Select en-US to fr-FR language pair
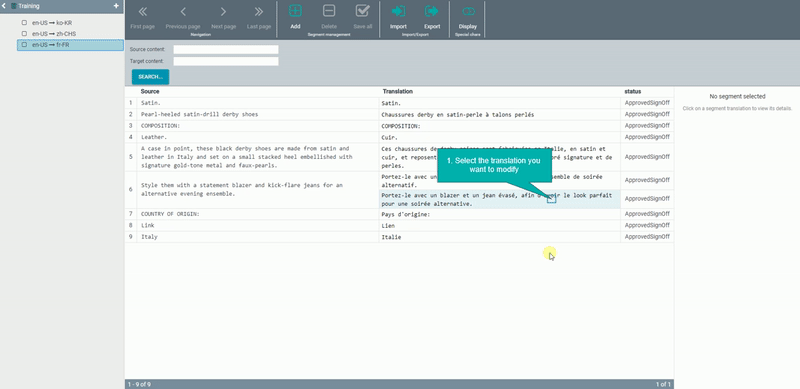 click(x=51, y=45)
